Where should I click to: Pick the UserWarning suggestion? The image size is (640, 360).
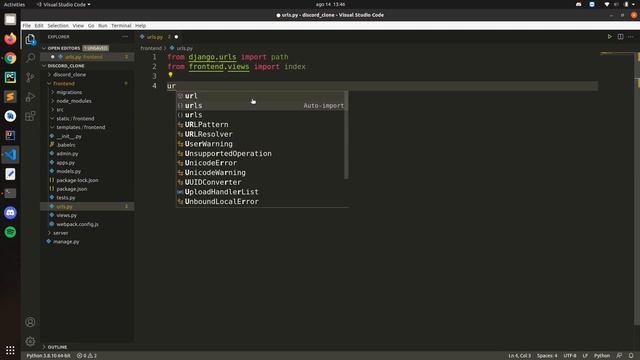pos(260,144)
